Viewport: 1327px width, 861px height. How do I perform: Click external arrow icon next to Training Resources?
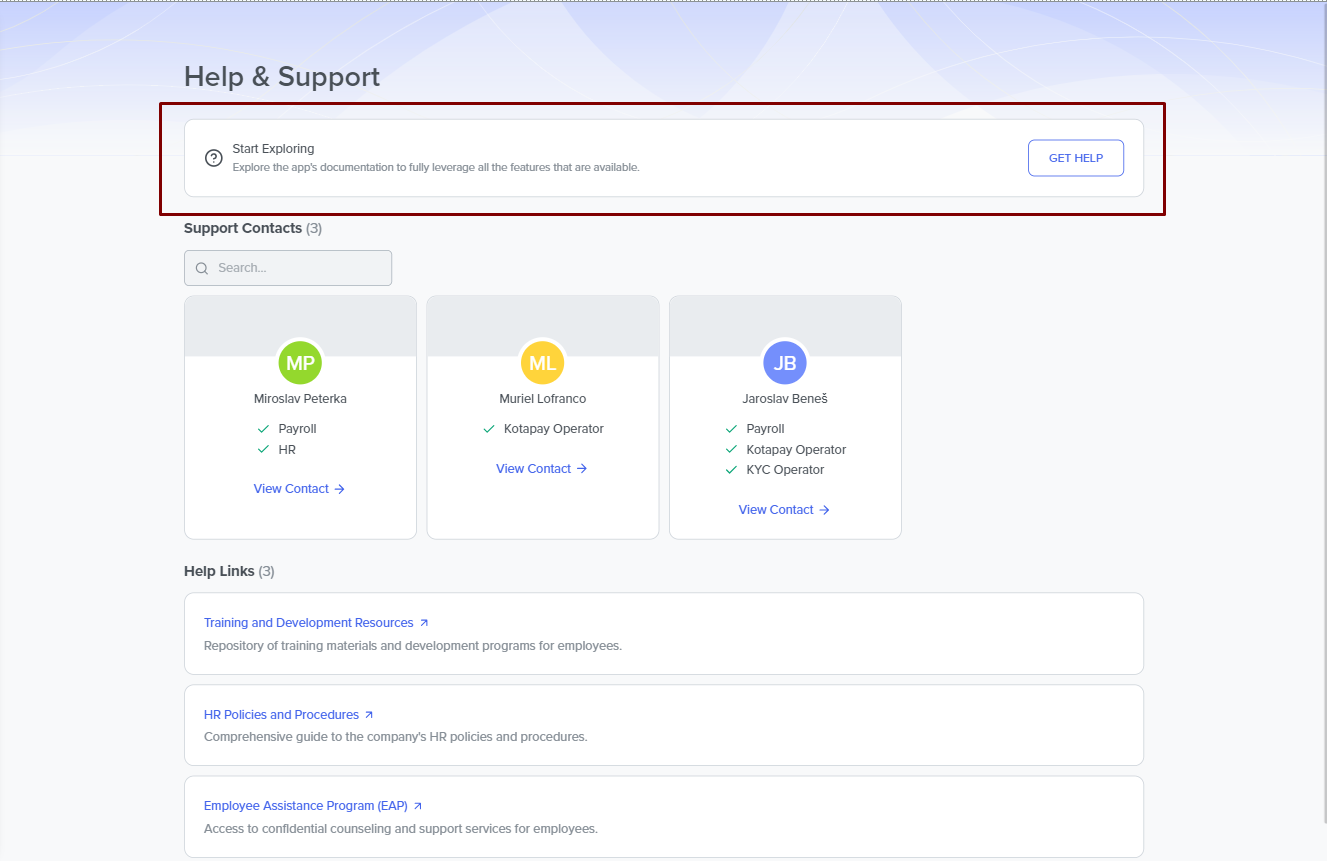(x=424, y=623)
